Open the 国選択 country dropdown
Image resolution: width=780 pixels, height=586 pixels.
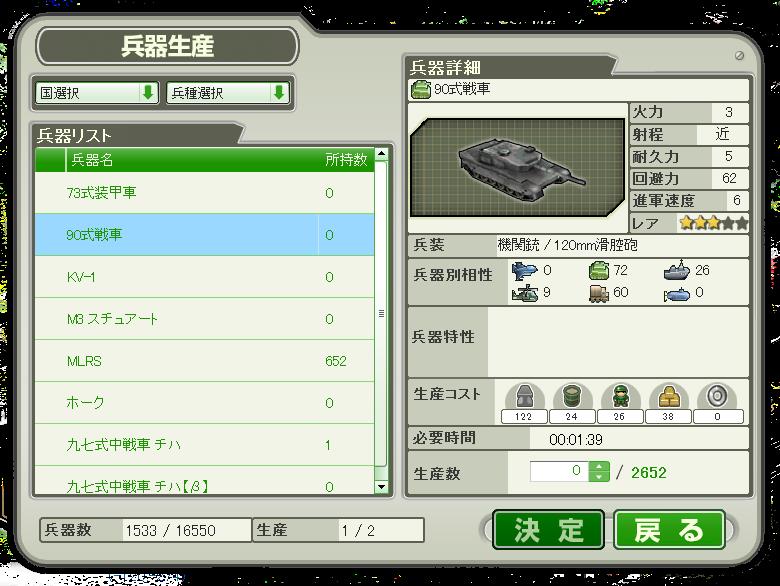pyautogui.click(x=97, y=93)
